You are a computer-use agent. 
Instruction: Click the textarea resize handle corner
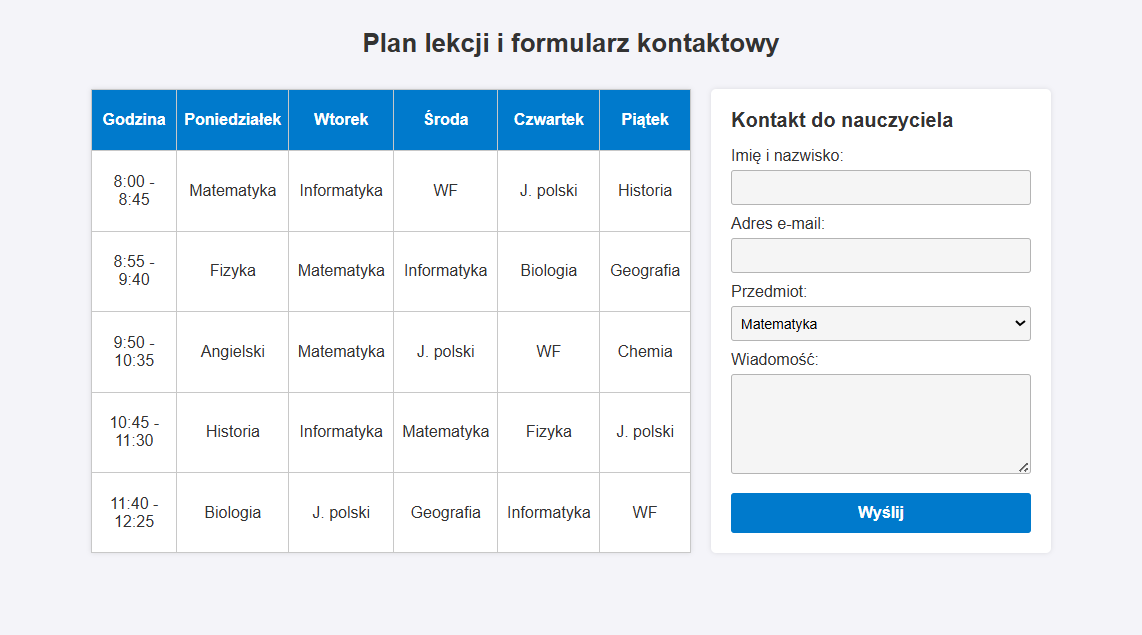click(1023, 467)
